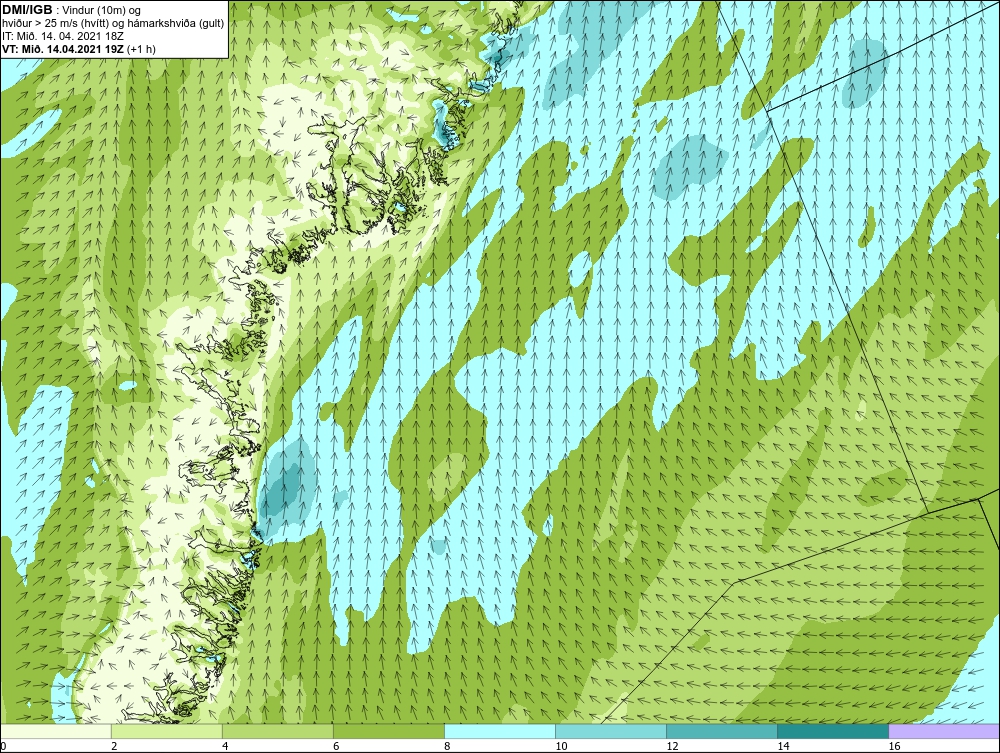Click the 12–14 m/s teal legend swatch
Image resolution: width=1000 pixels, height=753 pixels.
tap(721, 731)
